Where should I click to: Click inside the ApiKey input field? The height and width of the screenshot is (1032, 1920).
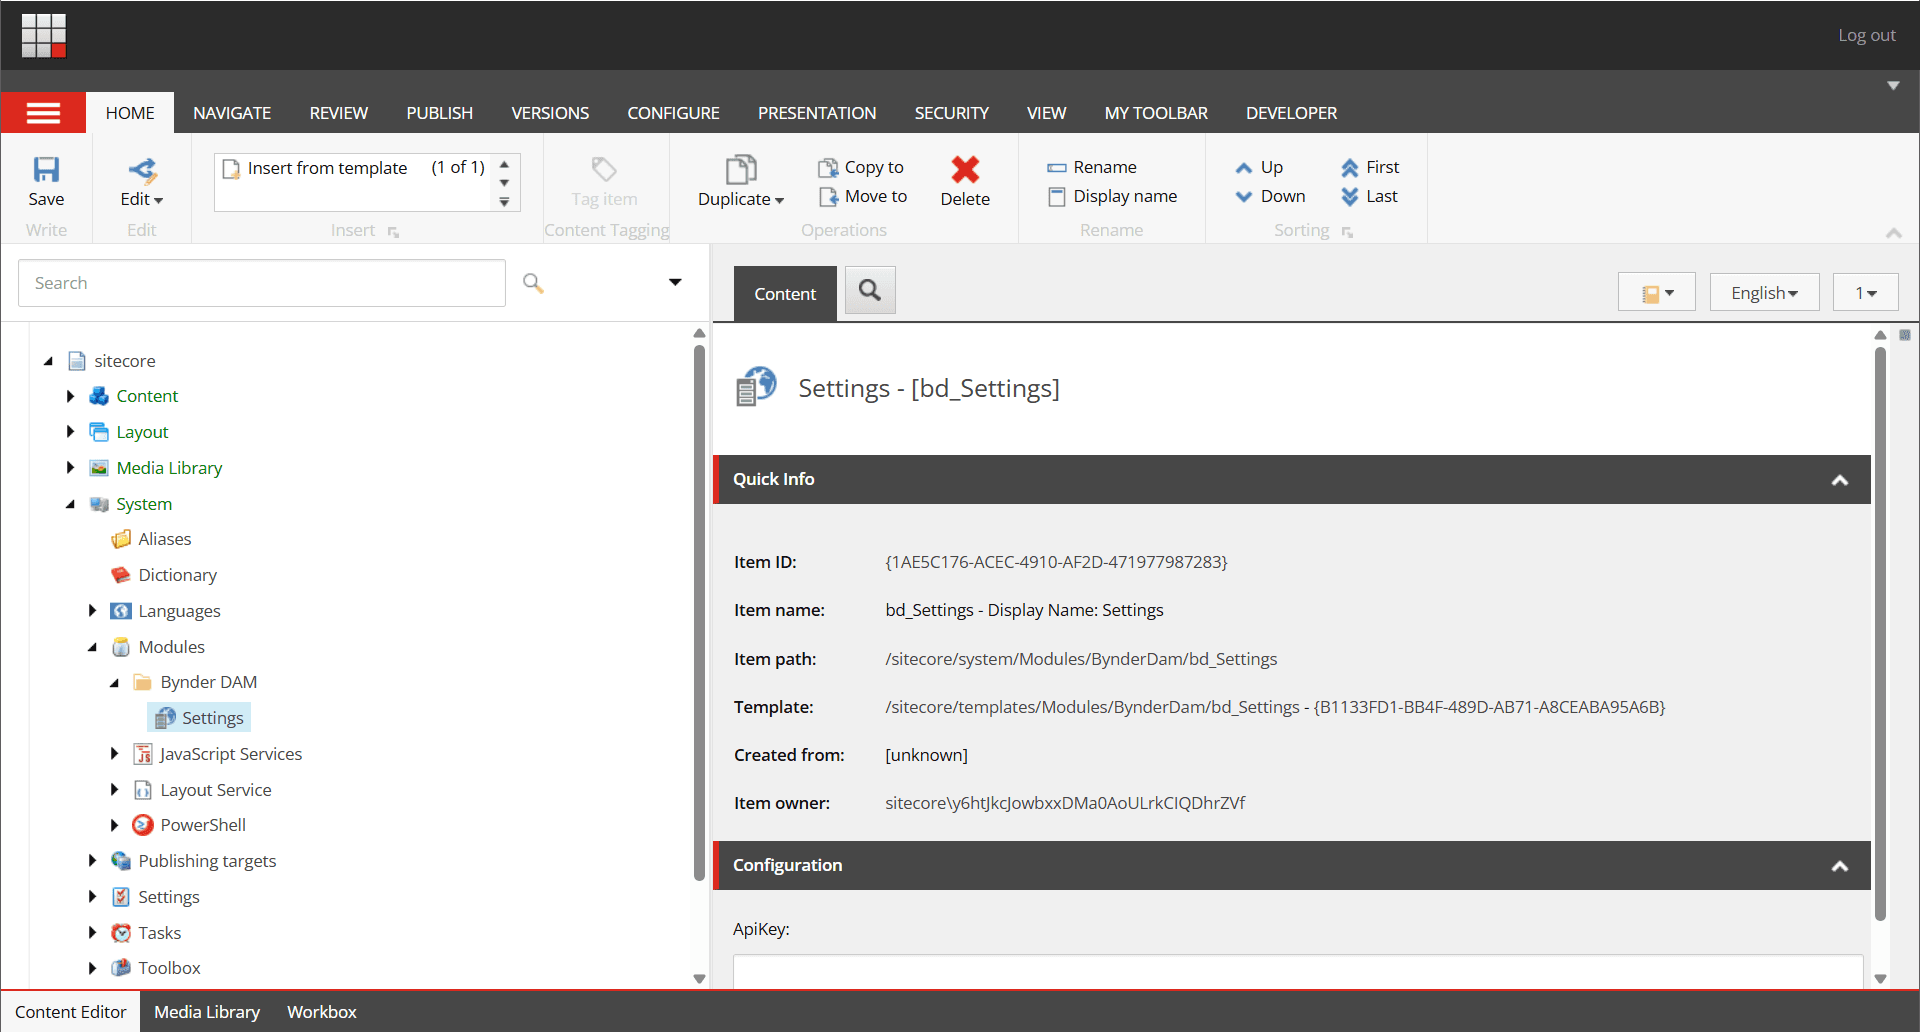tap(1290, 975)
